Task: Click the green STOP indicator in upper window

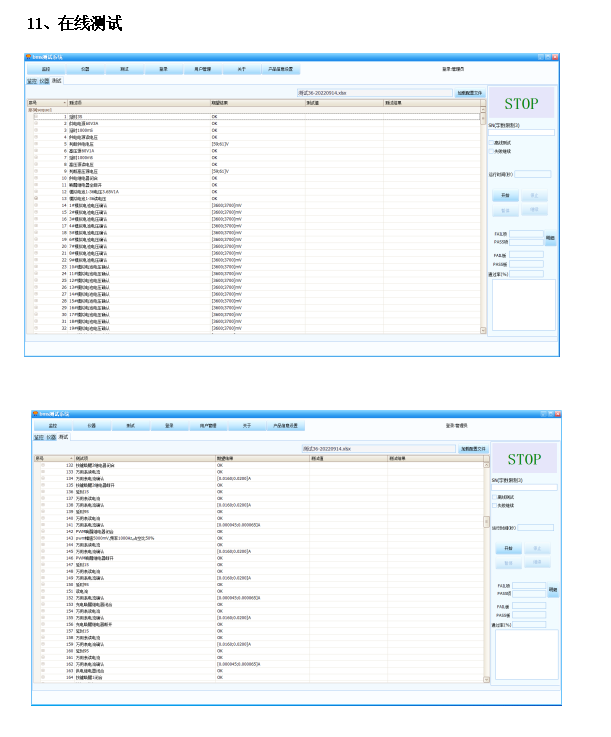Action: click(520, 103)
